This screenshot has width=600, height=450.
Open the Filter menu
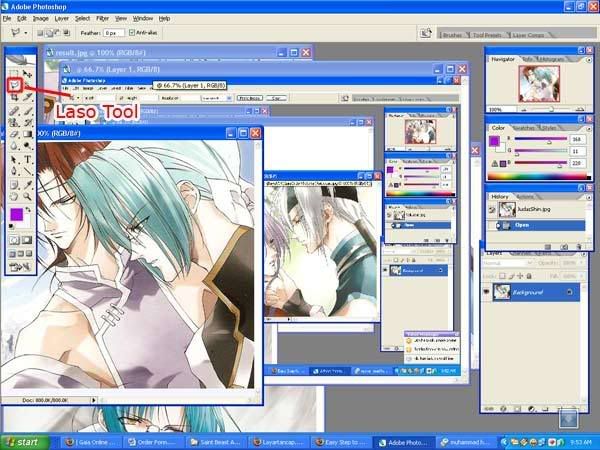pos(103,18)
